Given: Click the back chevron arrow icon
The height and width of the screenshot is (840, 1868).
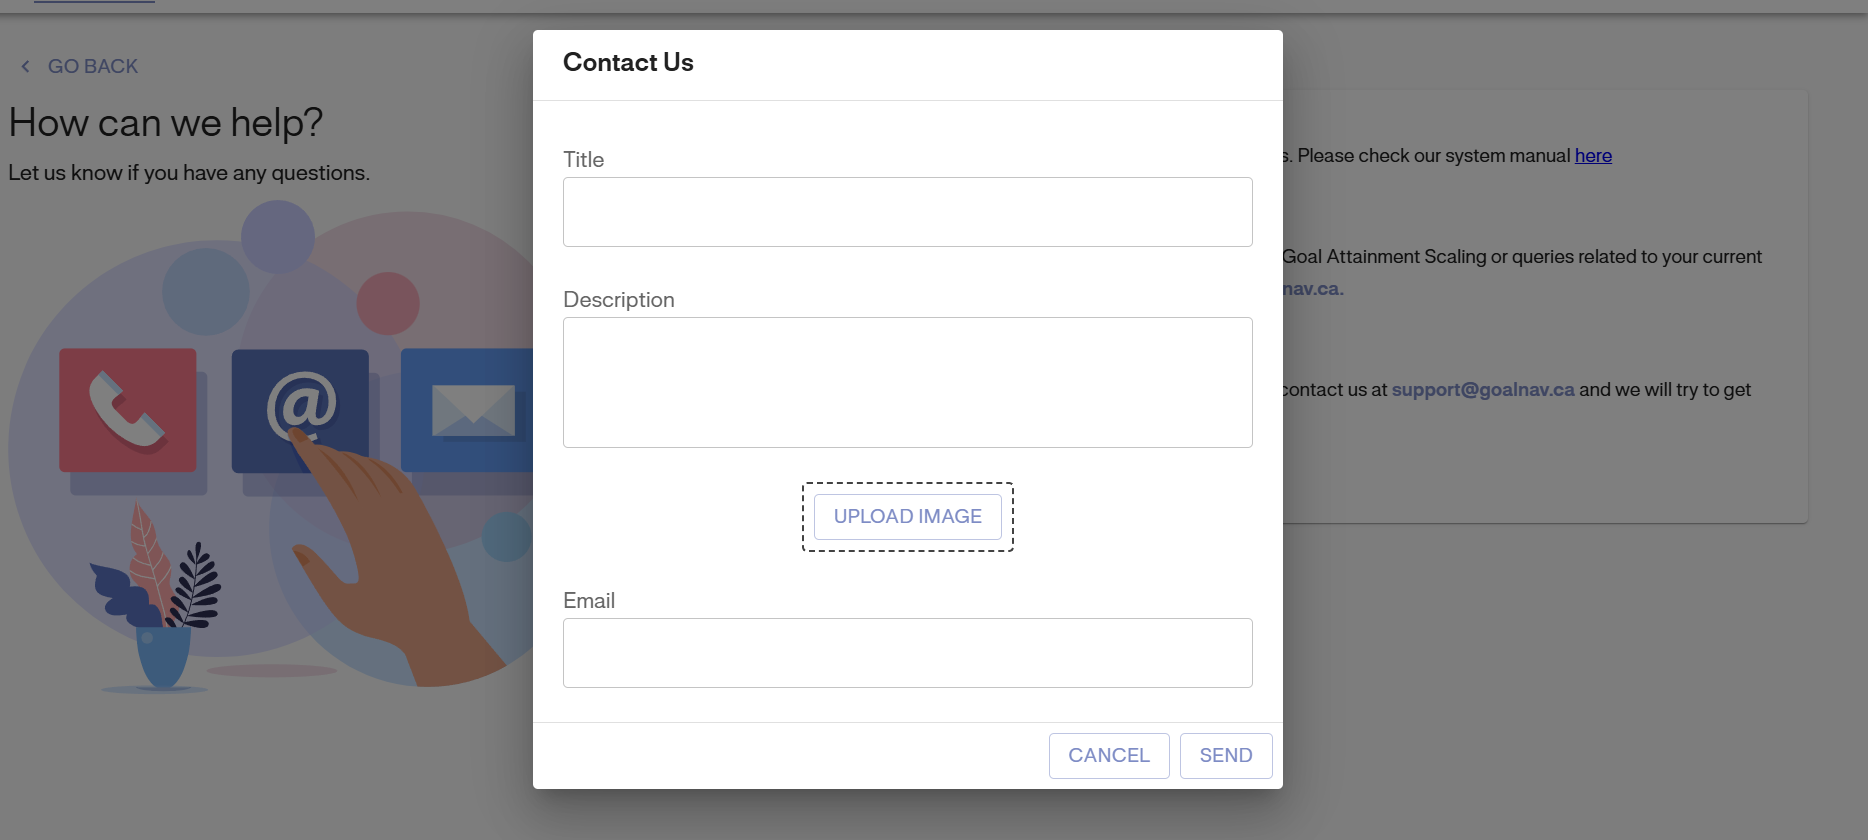Looking at the screenshot, I should pos(25,66).
